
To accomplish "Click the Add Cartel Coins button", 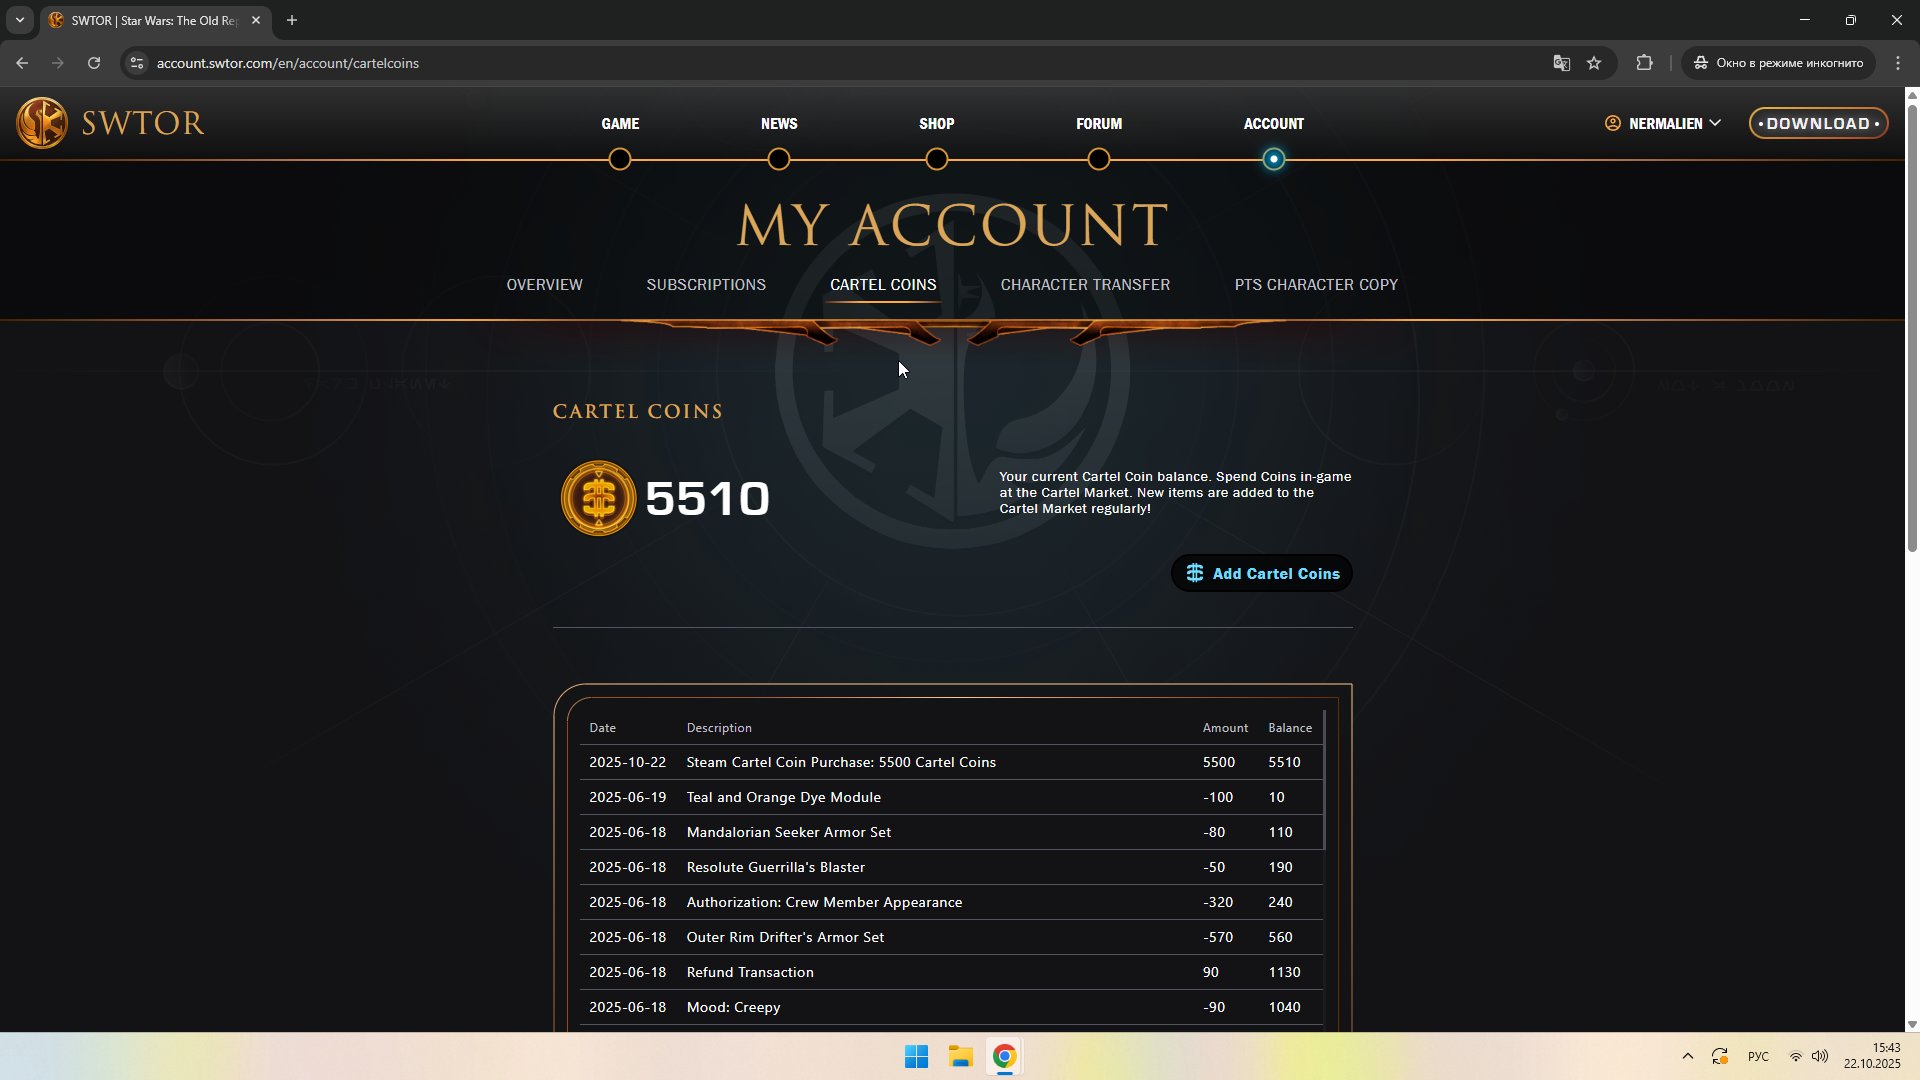I will click(1262, 573).
